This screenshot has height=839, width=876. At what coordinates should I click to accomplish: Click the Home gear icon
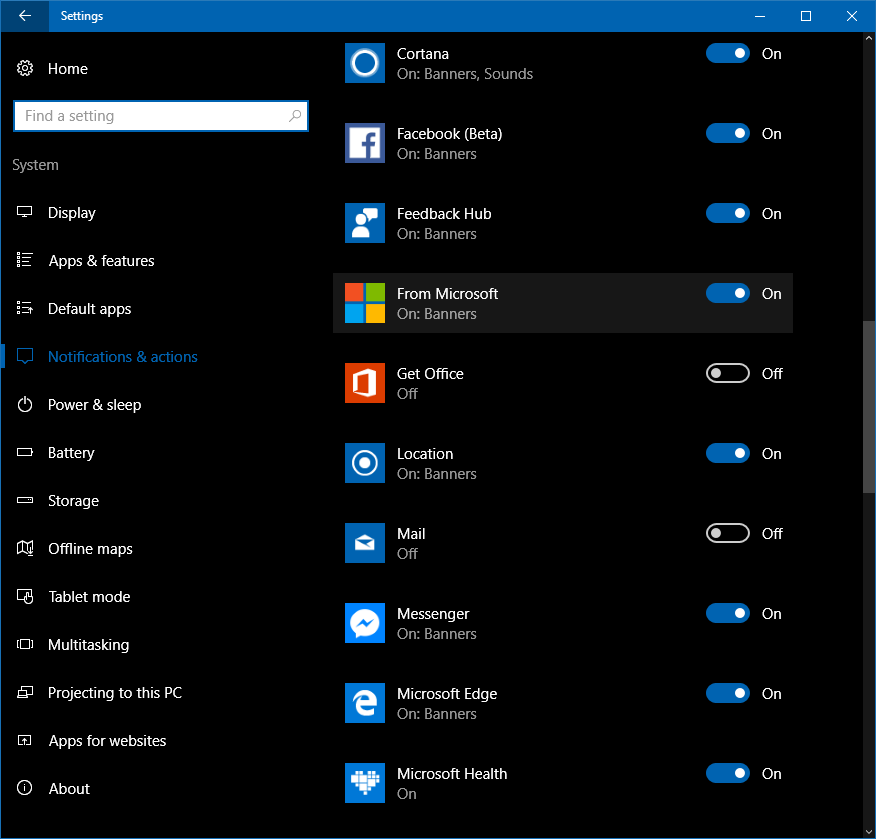tap(26, 69)
